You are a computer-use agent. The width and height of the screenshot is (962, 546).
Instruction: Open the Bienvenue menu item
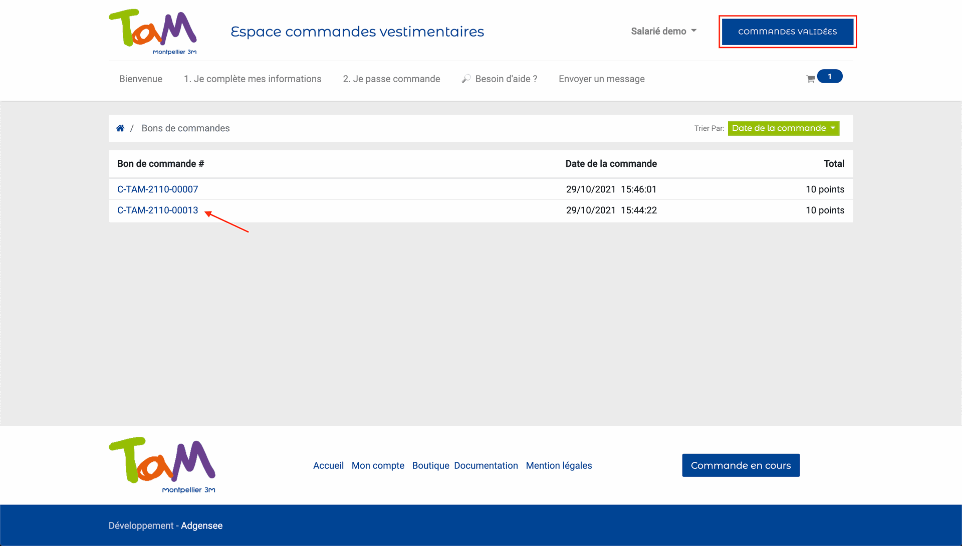click(140, 79)
